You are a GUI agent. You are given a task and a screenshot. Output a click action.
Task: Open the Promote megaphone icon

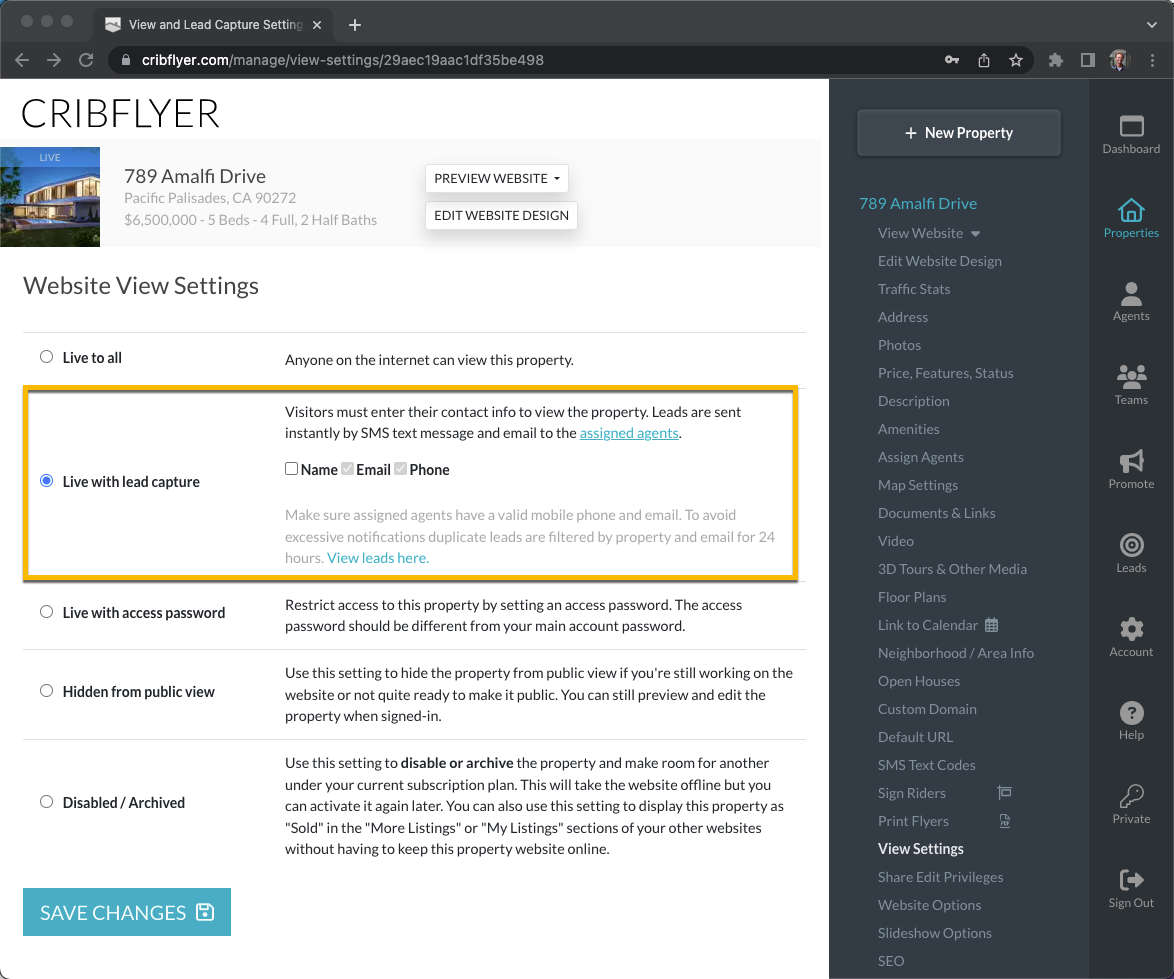1131,461
